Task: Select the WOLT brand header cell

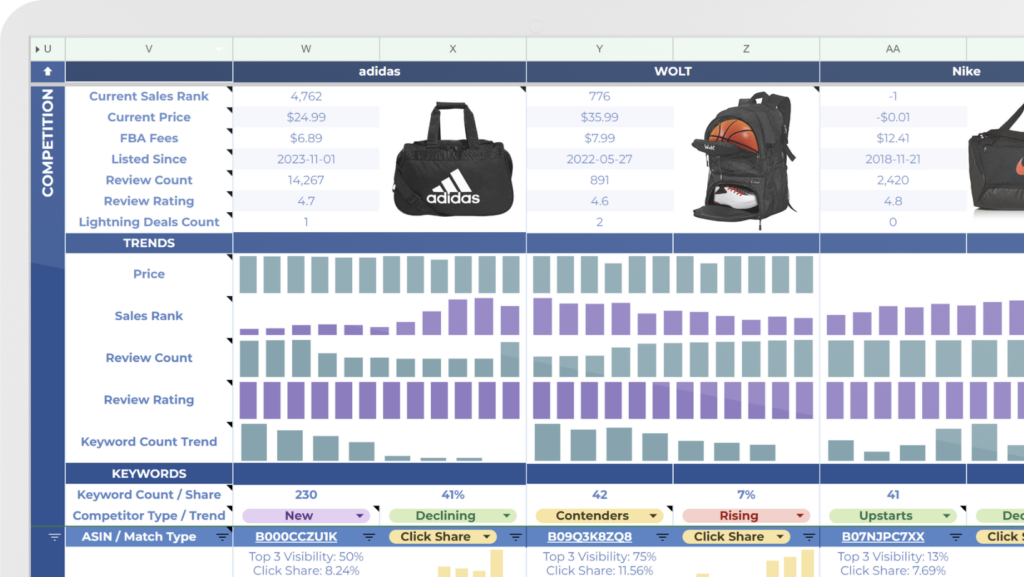Action: pyautogui.click(x=673, y=71)
